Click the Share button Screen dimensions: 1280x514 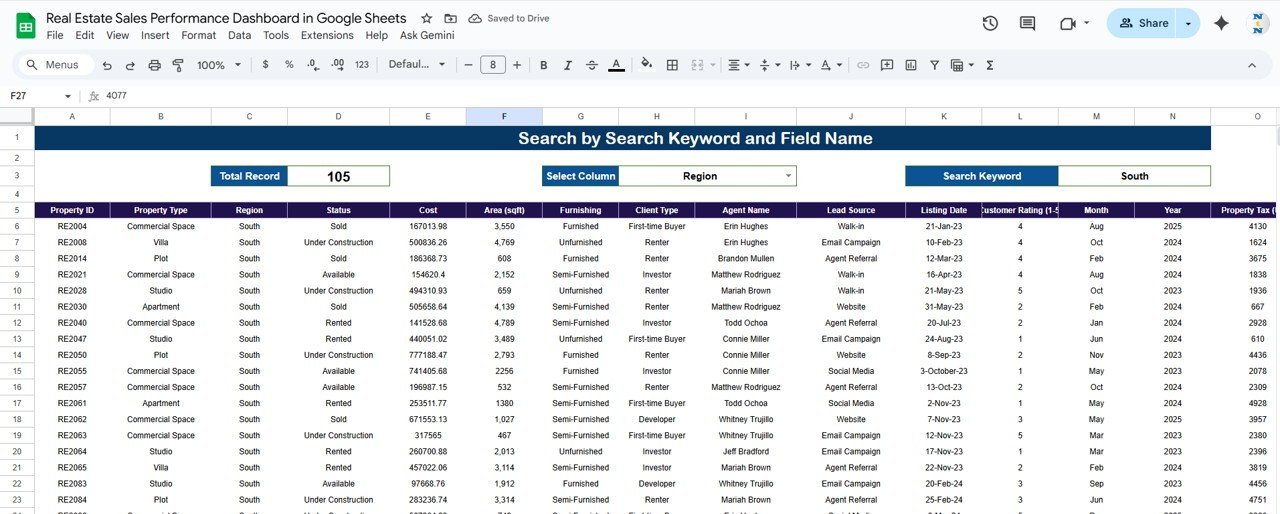[x=1143, y=23]
